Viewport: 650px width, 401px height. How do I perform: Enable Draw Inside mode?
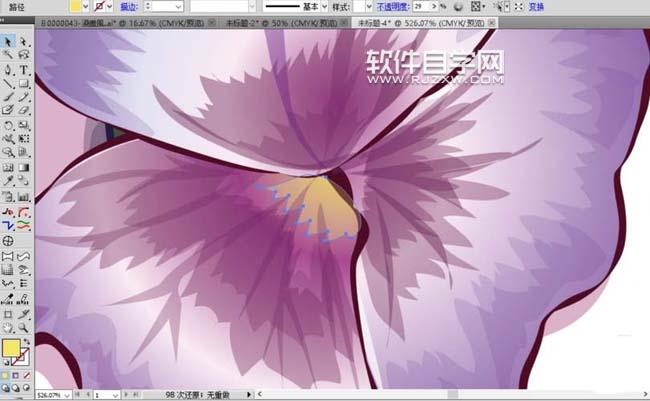click(x=26, y=388)
